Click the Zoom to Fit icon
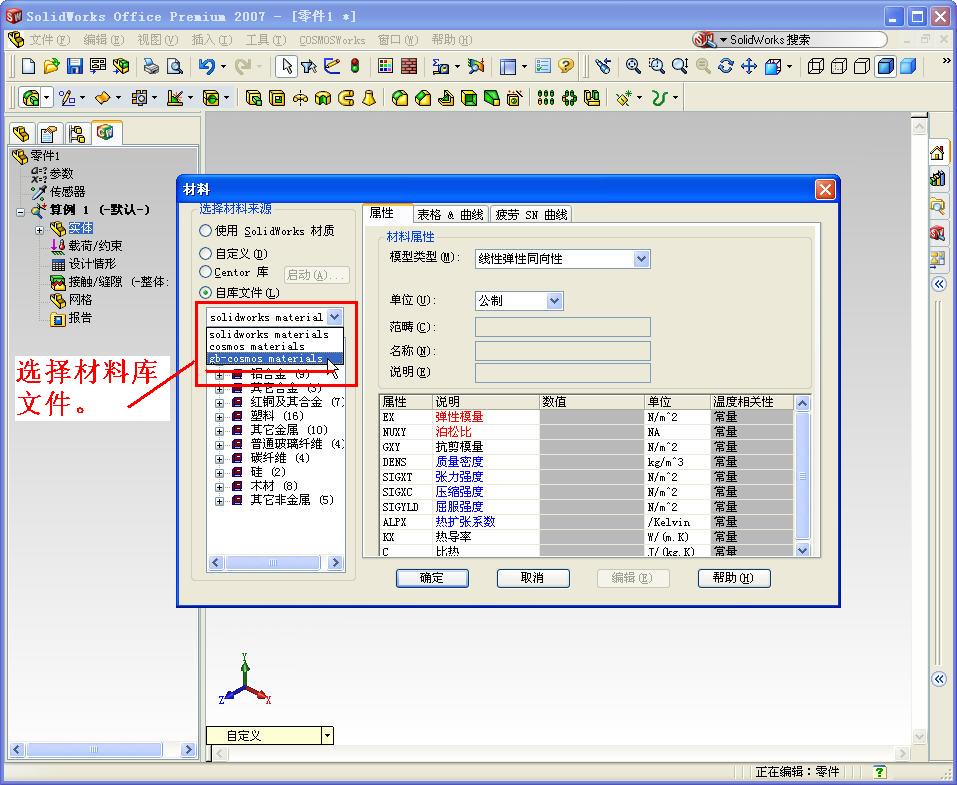This screenshot has height=785, width=957. click(633, 66)
